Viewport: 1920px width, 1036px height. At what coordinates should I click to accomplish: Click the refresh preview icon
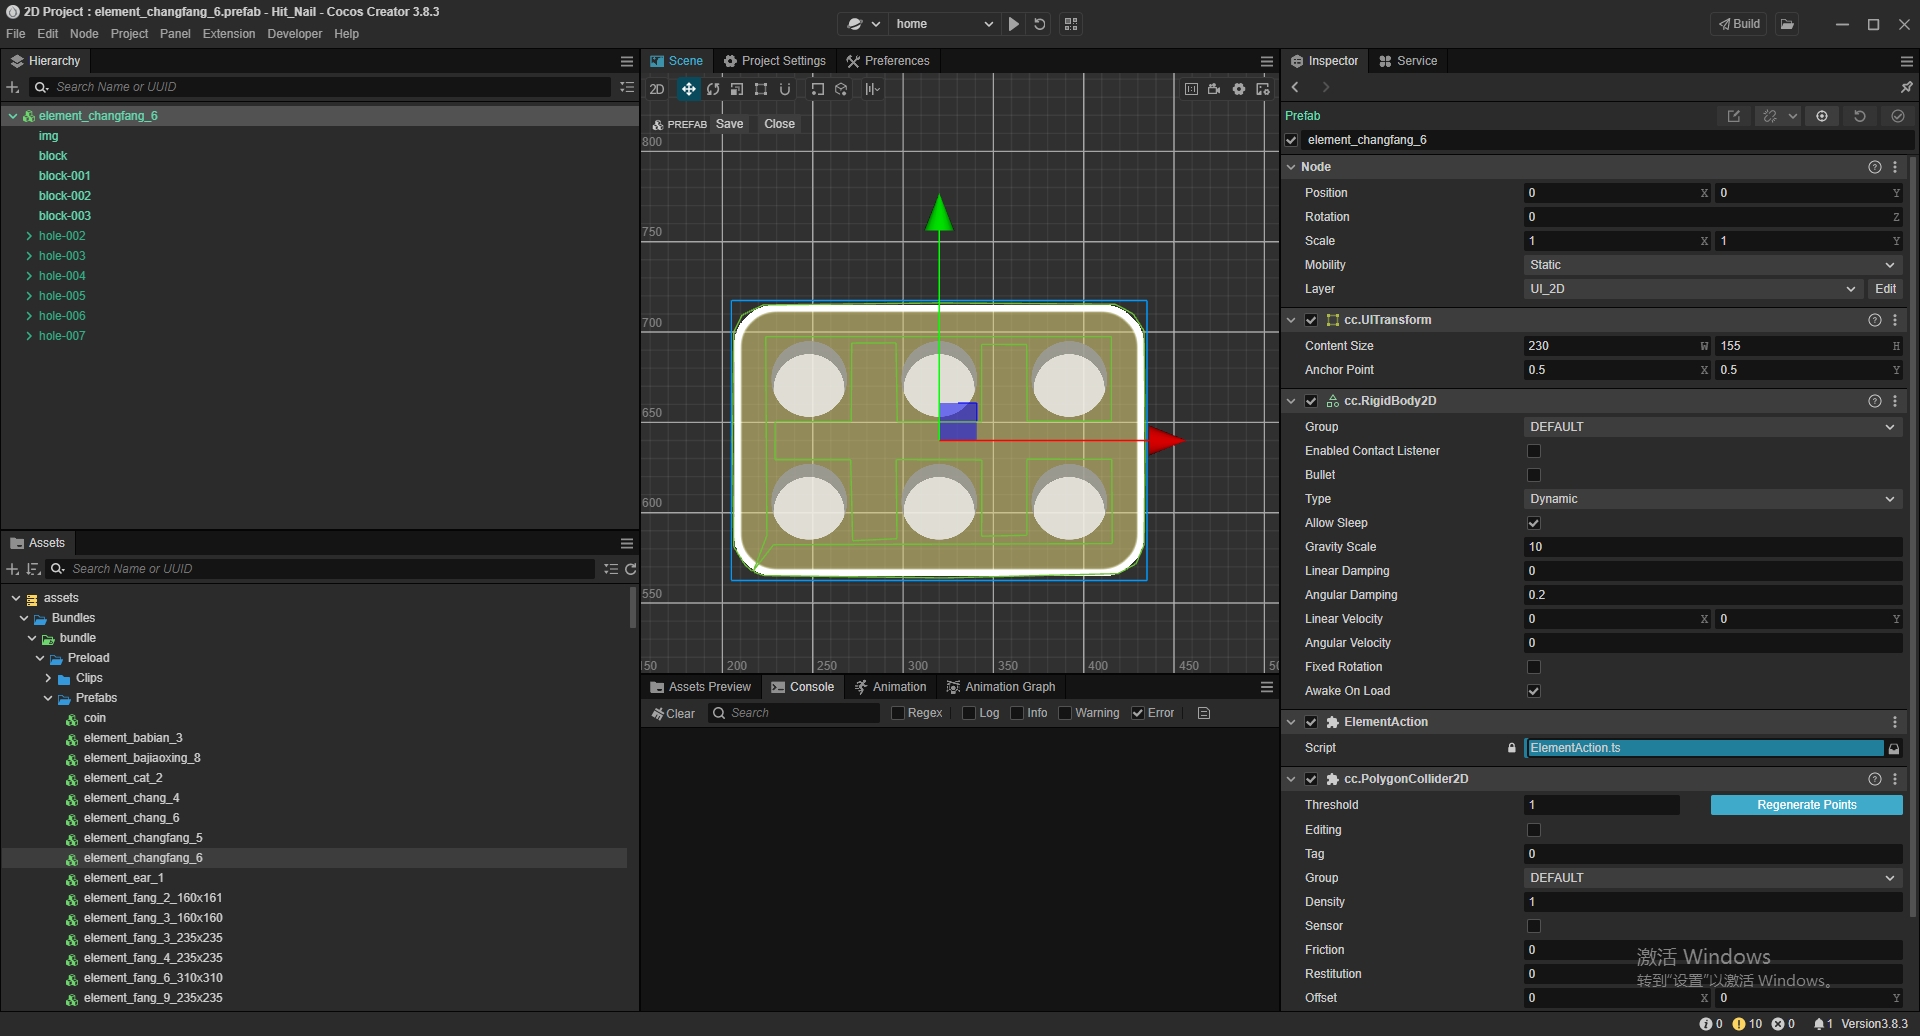click(1040, 24)
